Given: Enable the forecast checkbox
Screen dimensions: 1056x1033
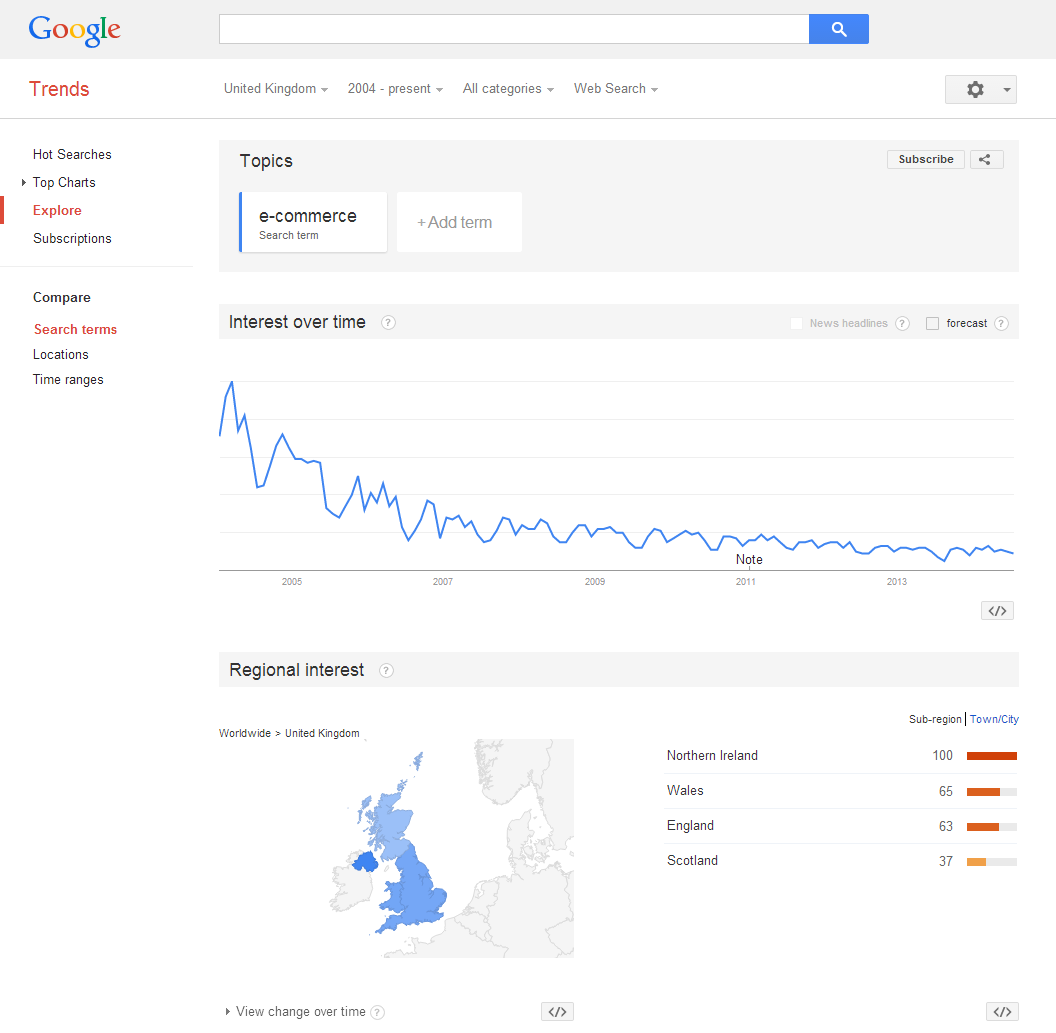Looking at the screenshot, I should 932,323.
